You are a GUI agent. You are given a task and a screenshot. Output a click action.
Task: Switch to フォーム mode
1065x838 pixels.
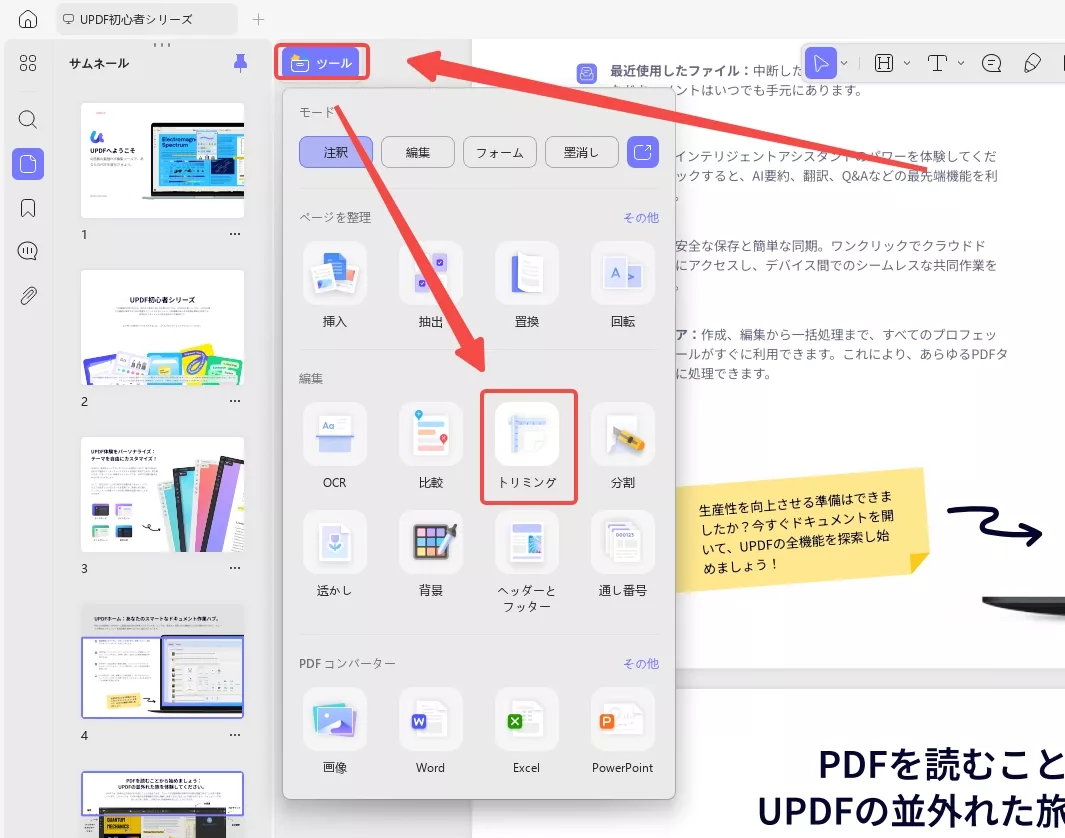click(x=500, y=152)
